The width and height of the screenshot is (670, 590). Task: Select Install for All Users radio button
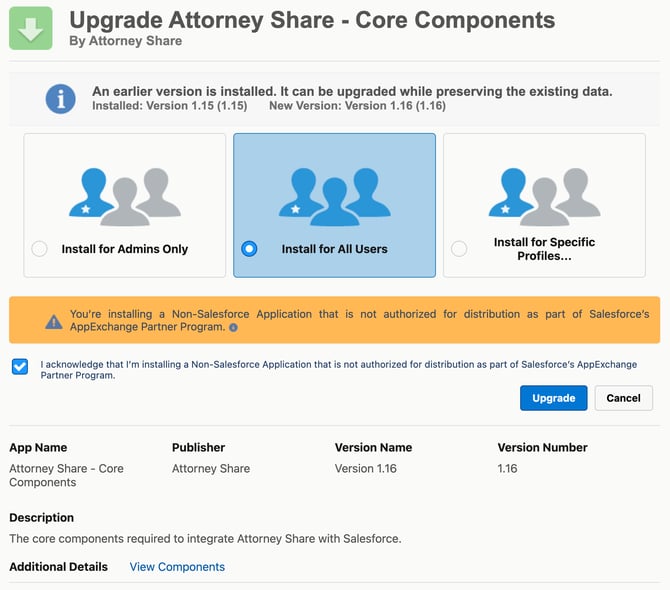coord(249,249)
